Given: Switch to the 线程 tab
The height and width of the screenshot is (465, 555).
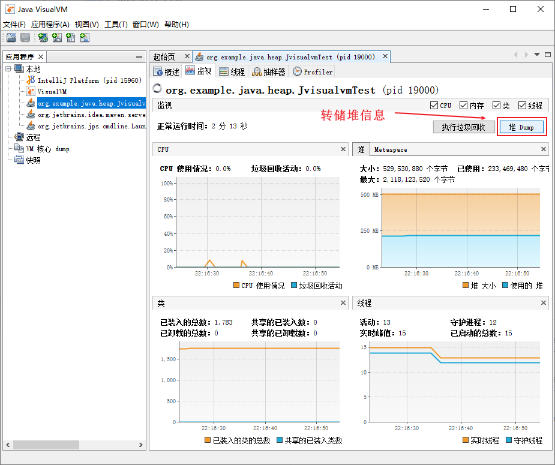Looking at the screenshot, I should point(232,72).
